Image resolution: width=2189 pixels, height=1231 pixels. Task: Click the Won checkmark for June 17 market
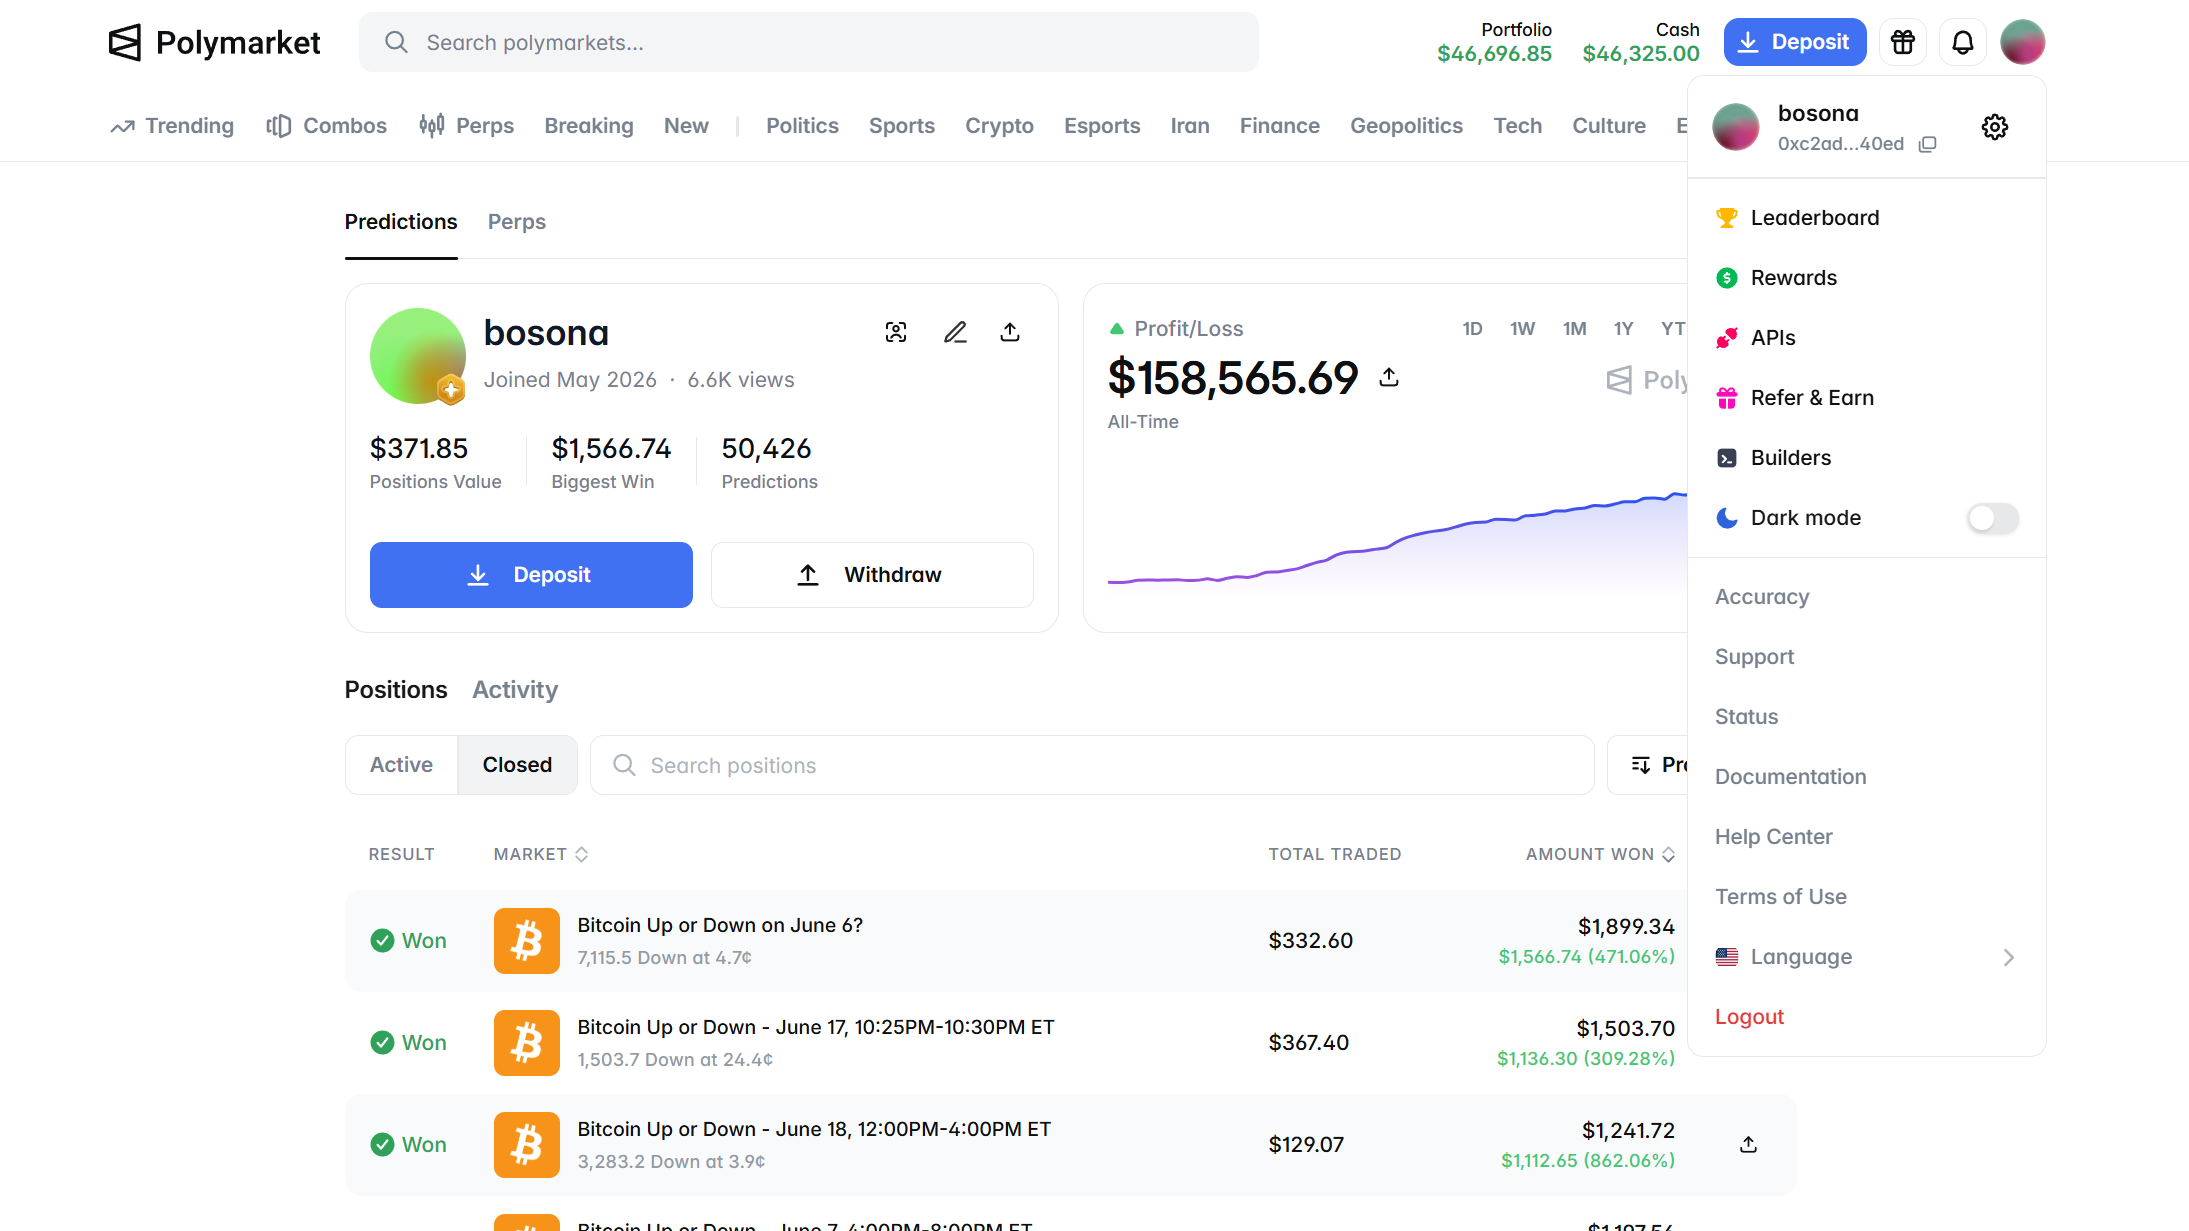pyautogui.click(x=382, y=1042)
